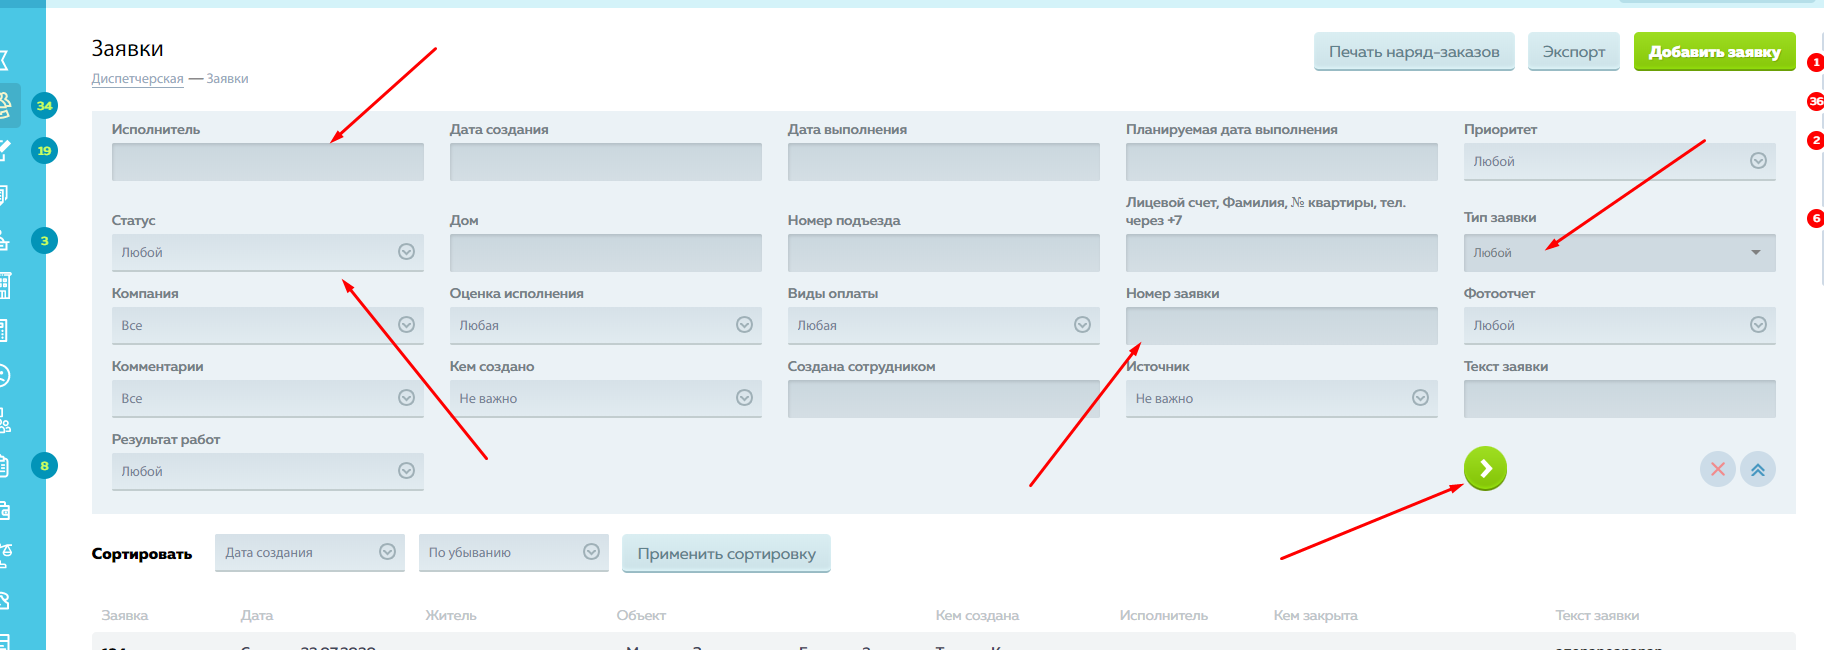1824x650 pixels.
Task: Click the Исполнитель column header in table
Action: coord(1163,616)
